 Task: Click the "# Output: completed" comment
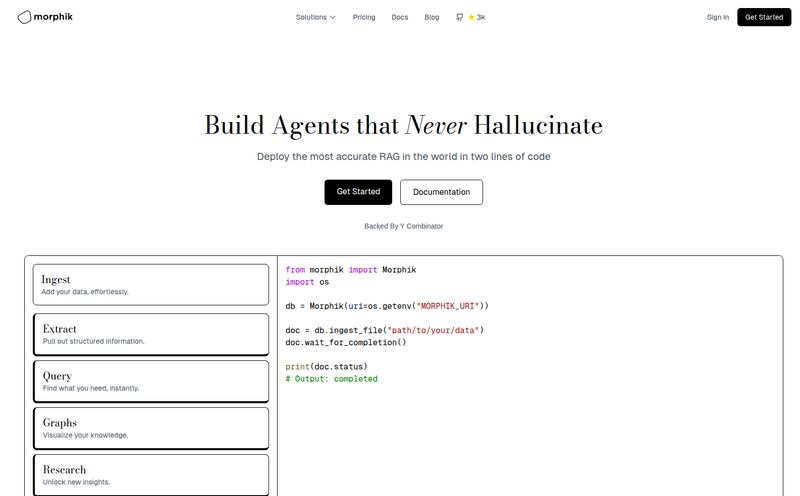(x=332, y=379)
